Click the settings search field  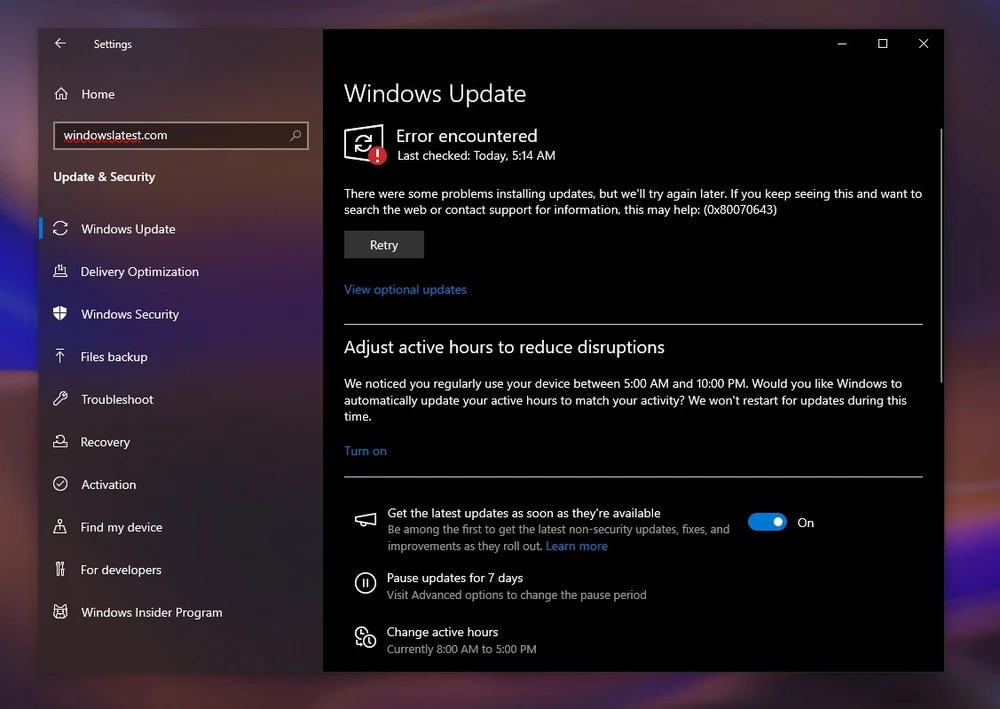point(180,135)
